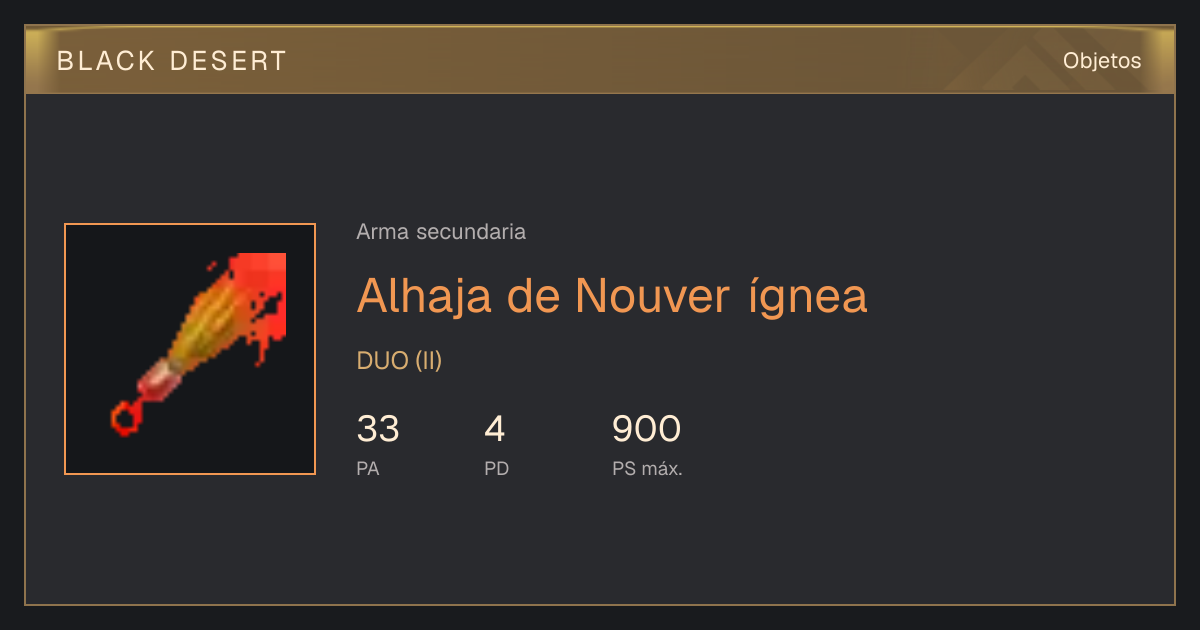Screen dimensions: 1200x630
Task: Click the PS máx. stat label
Action: click(x=647, y=468)
